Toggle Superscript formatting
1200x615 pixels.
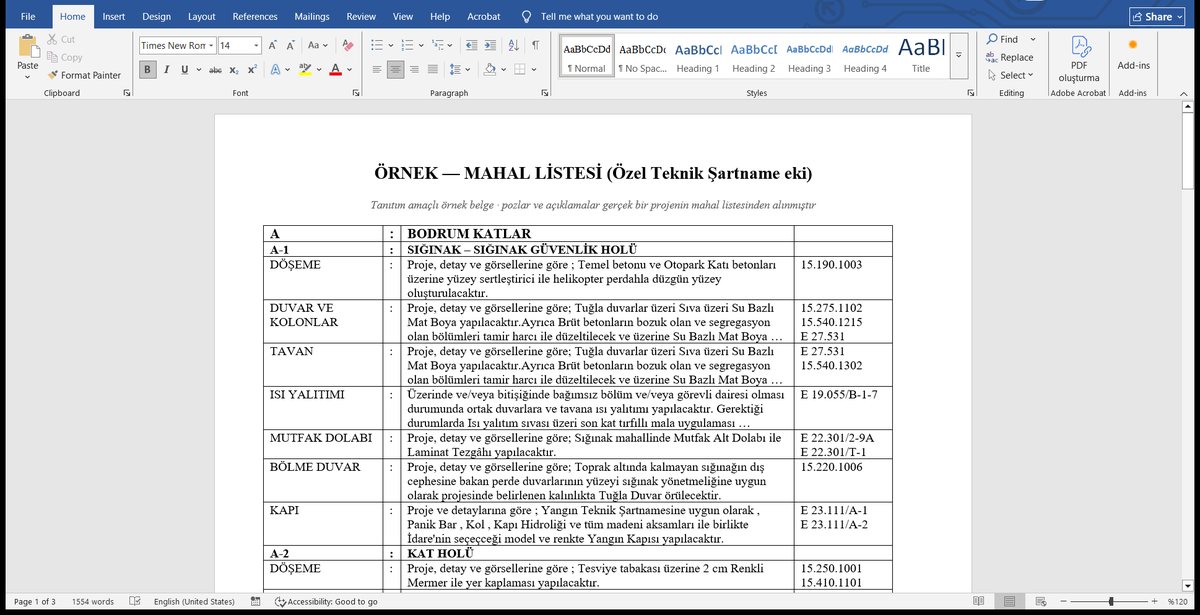pyautogui.click(x=252, y=69)
